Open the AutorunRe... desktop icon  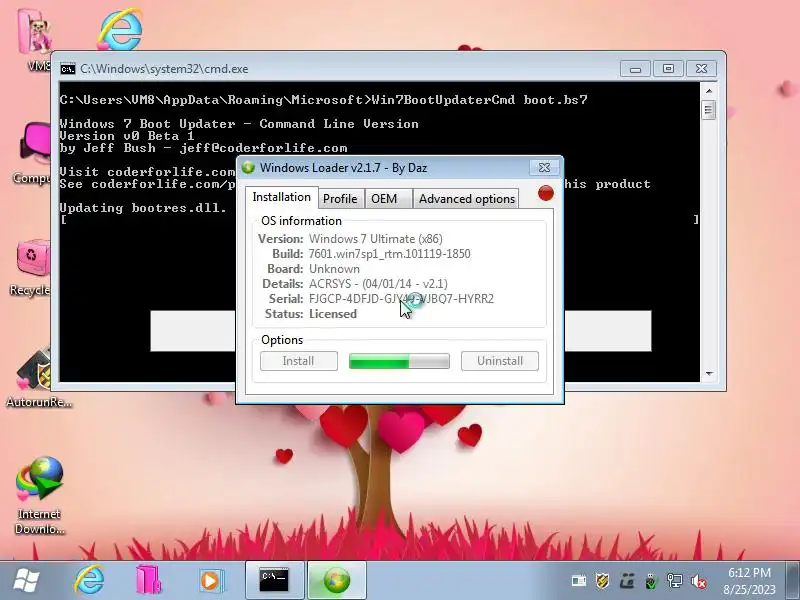click(x=38, y=379)
